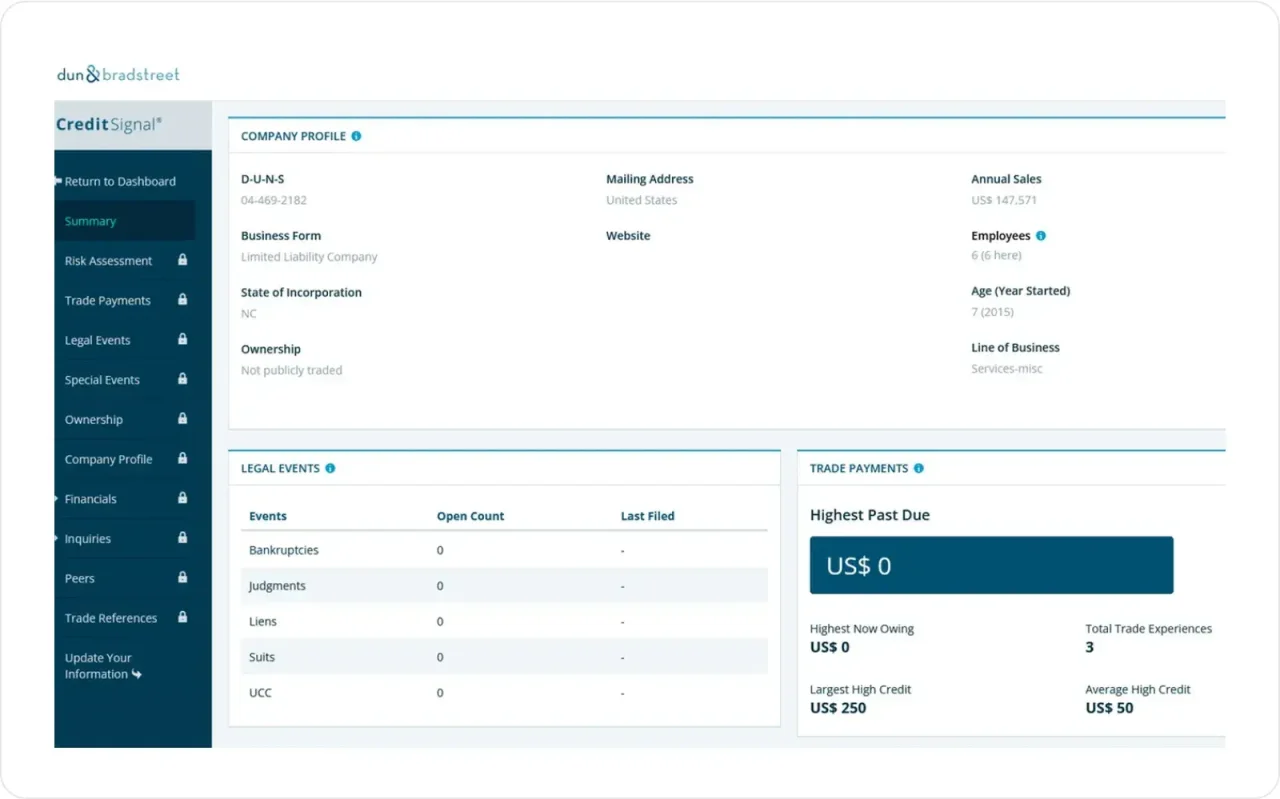The image size is (1280, 799).
Task: Select Summary in the sidebar
Action: (x=90, y=221)
